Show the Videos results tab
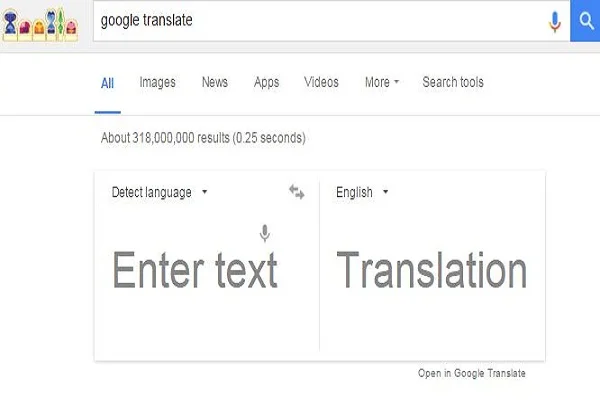This screenshot has height=400, width=600. coord(321,82)
